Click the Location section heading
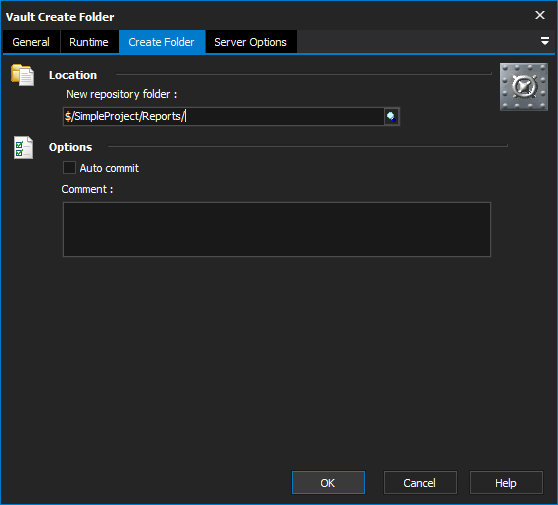Image resolution: width=558 pixels, height=505 pixels. point(73,75)
